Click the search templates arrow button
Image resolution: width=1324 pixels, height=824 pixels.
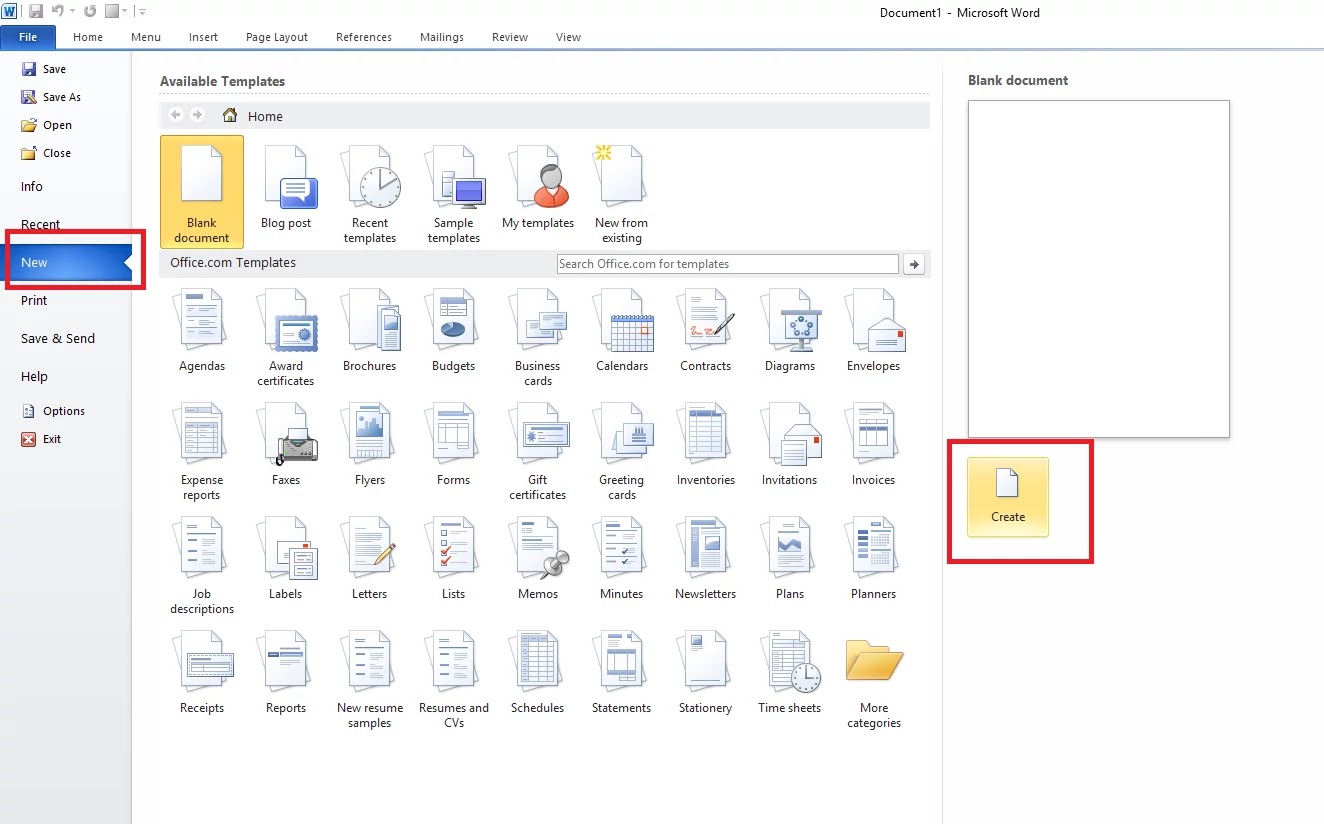(913, 264)
